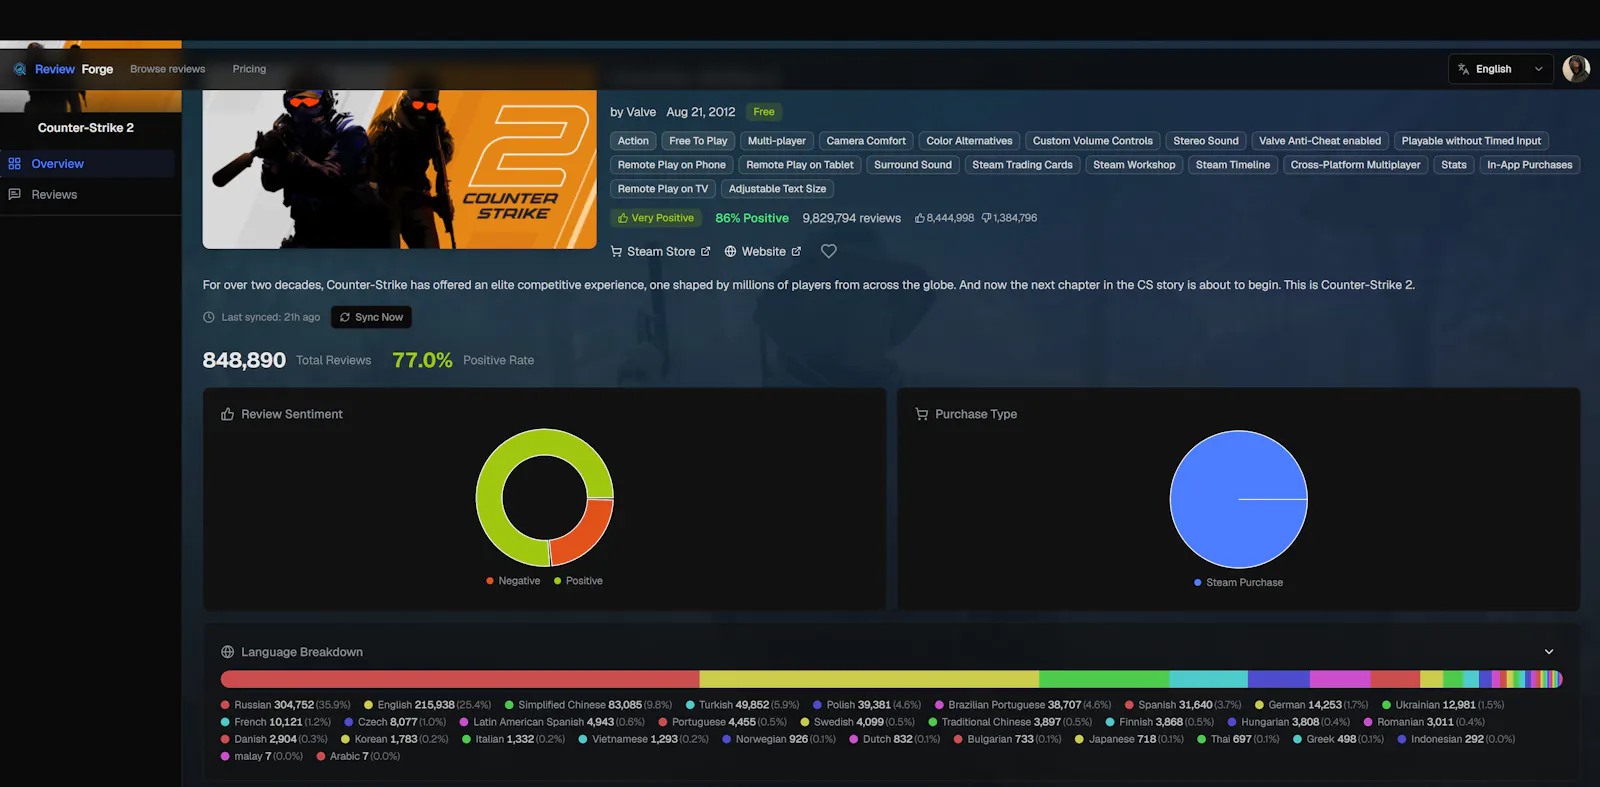1600x787 pixels.
Task: Click the Turkish 49,852 language entry
Action: point(742,705)
